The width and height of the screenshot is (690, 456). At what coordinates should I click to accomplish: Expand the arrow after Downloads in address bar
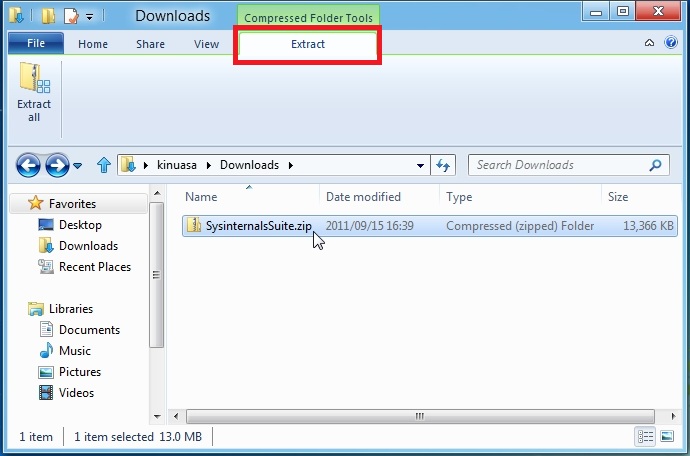[x=290, y=165]
